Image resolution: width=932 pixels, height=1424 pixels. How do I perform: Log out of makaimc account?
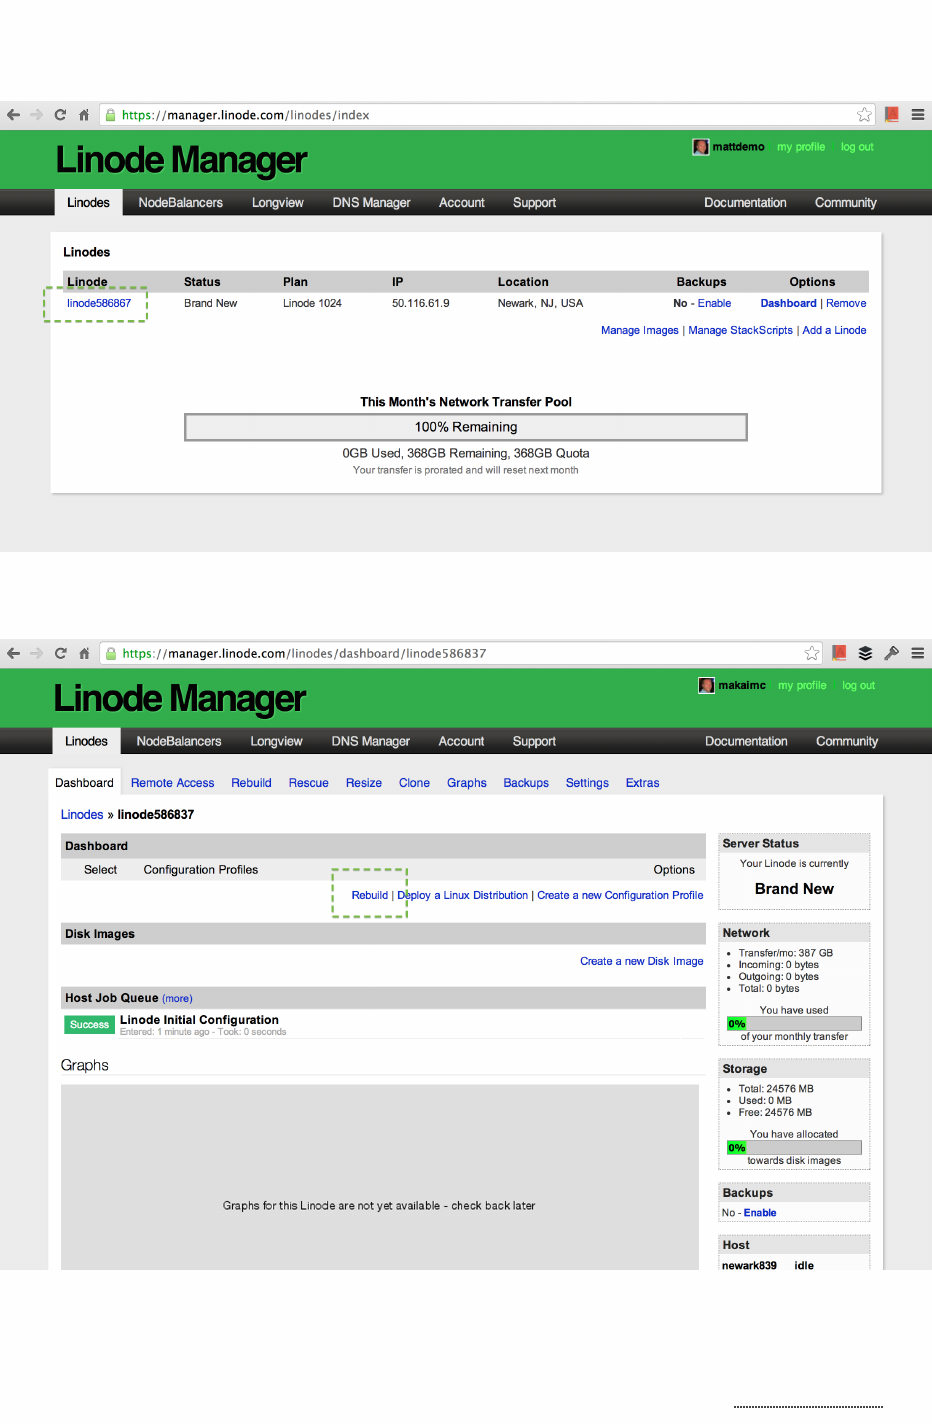click(x=858, y=686)
